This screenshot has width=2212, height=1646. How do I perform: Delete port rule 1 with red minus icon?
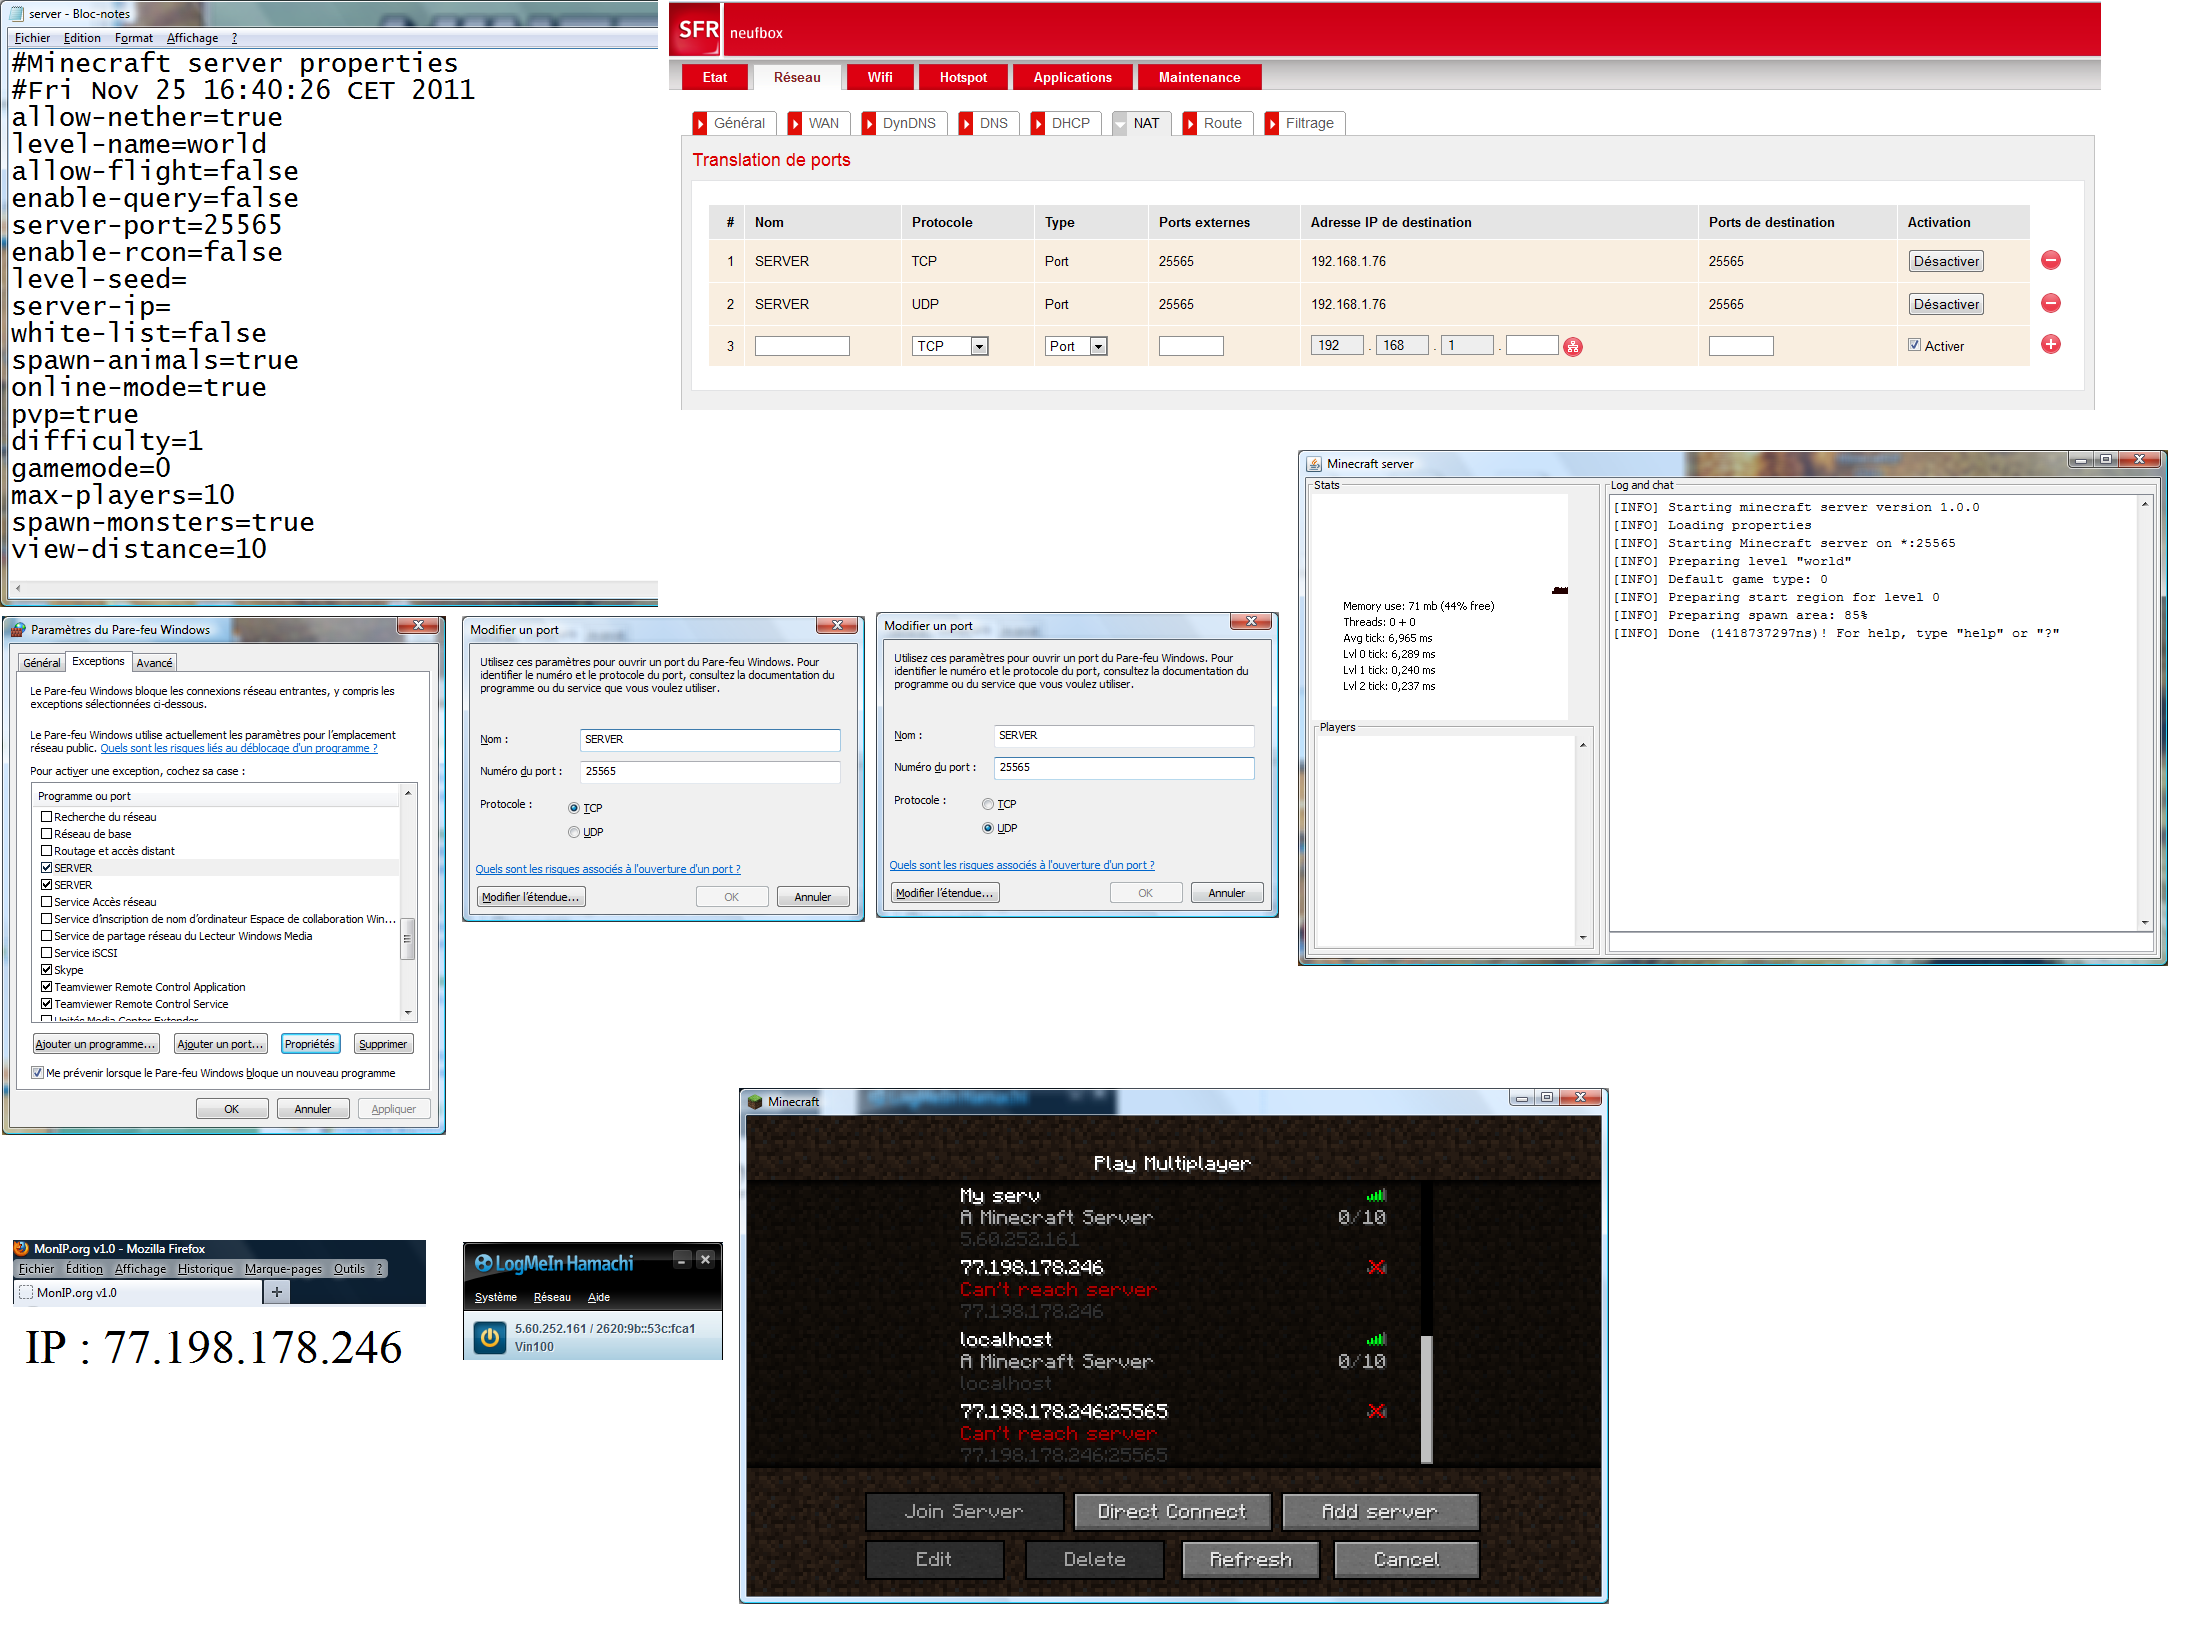[2050, 260]
